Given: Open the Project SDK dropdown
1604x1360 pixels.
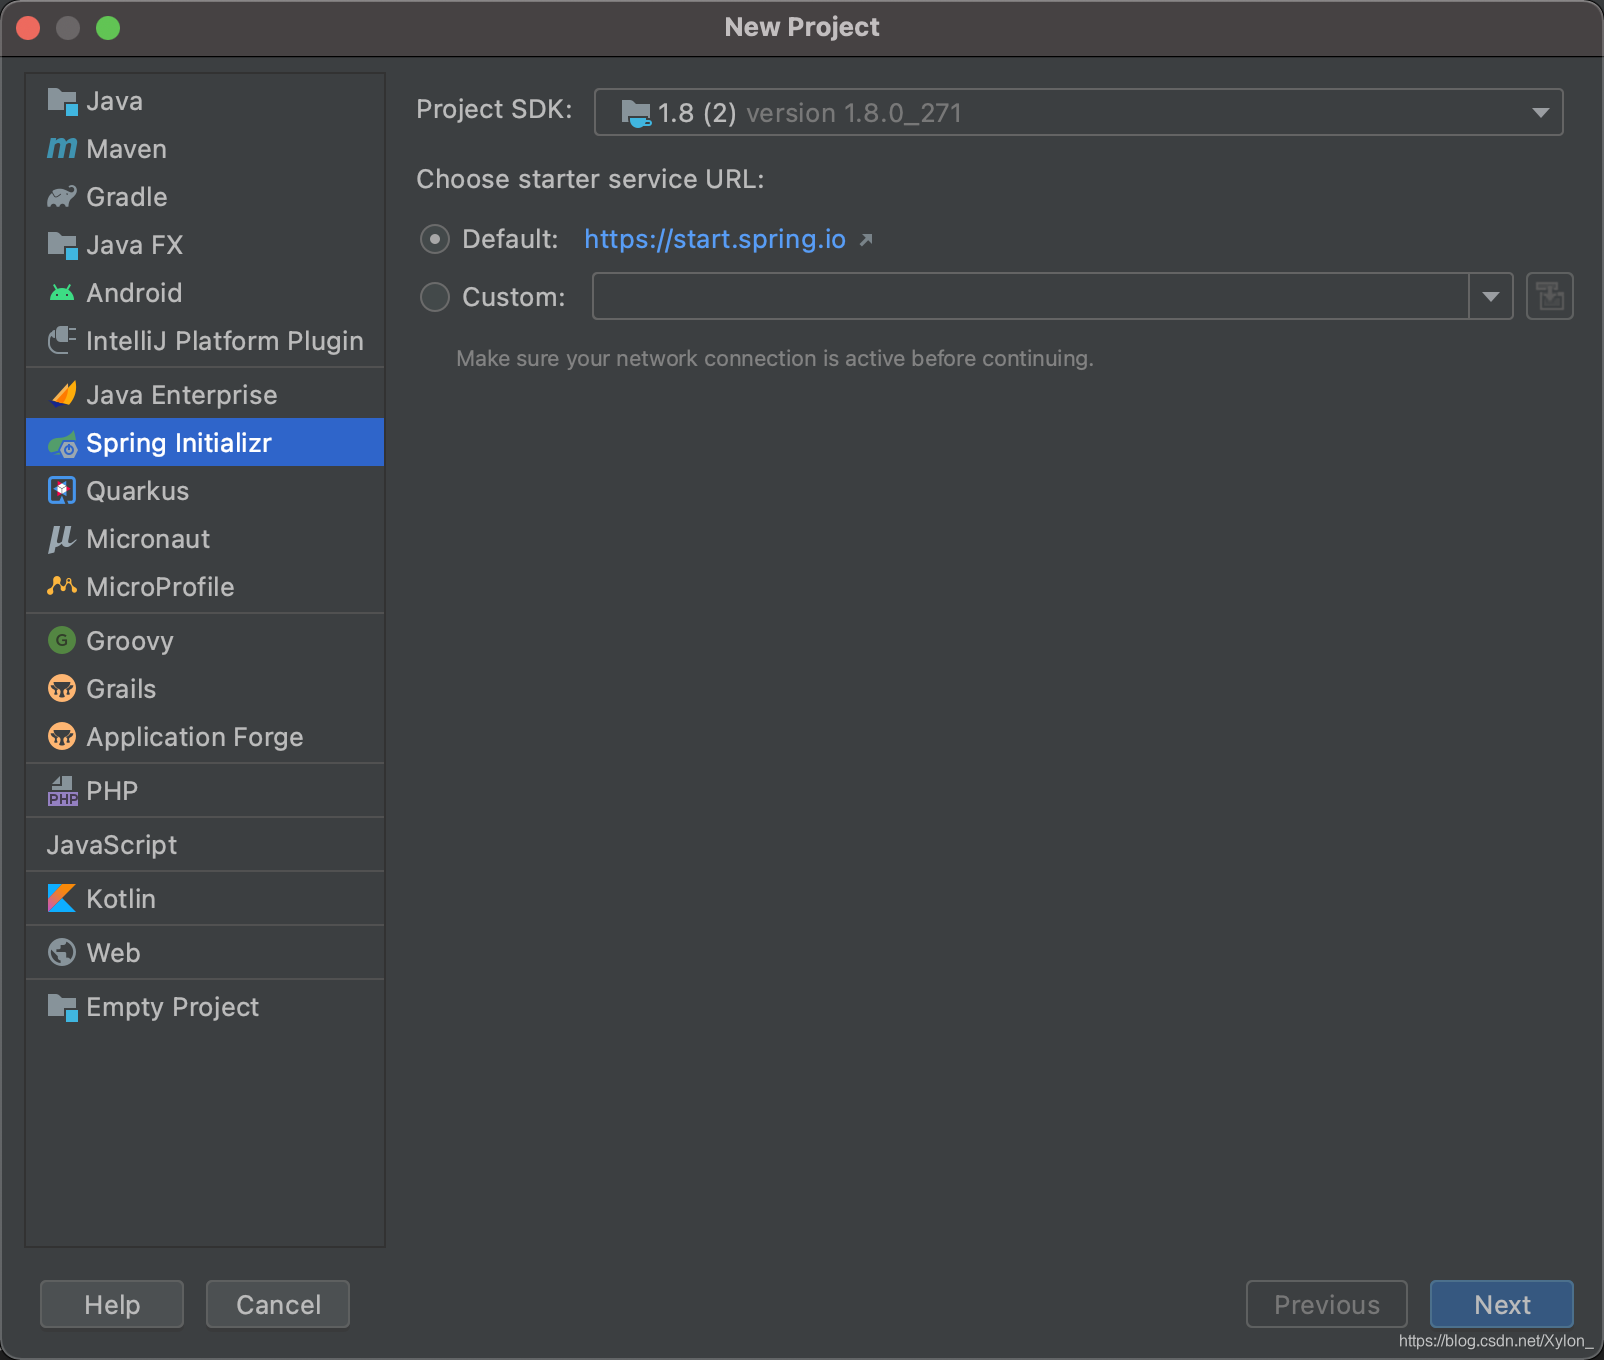Looking at the screenshot, I should pyautogui.click(x=1539, y=112).
